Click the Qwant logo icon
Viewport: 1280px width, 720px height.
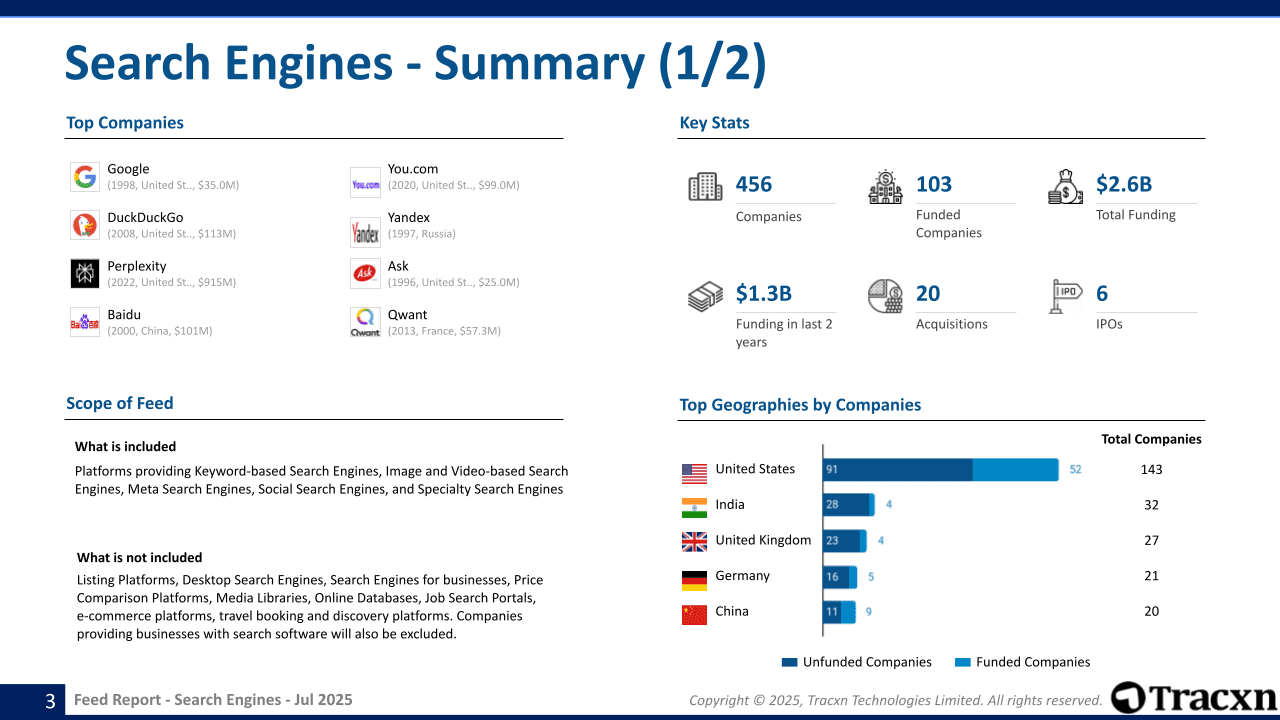click(x=365, y=322)
